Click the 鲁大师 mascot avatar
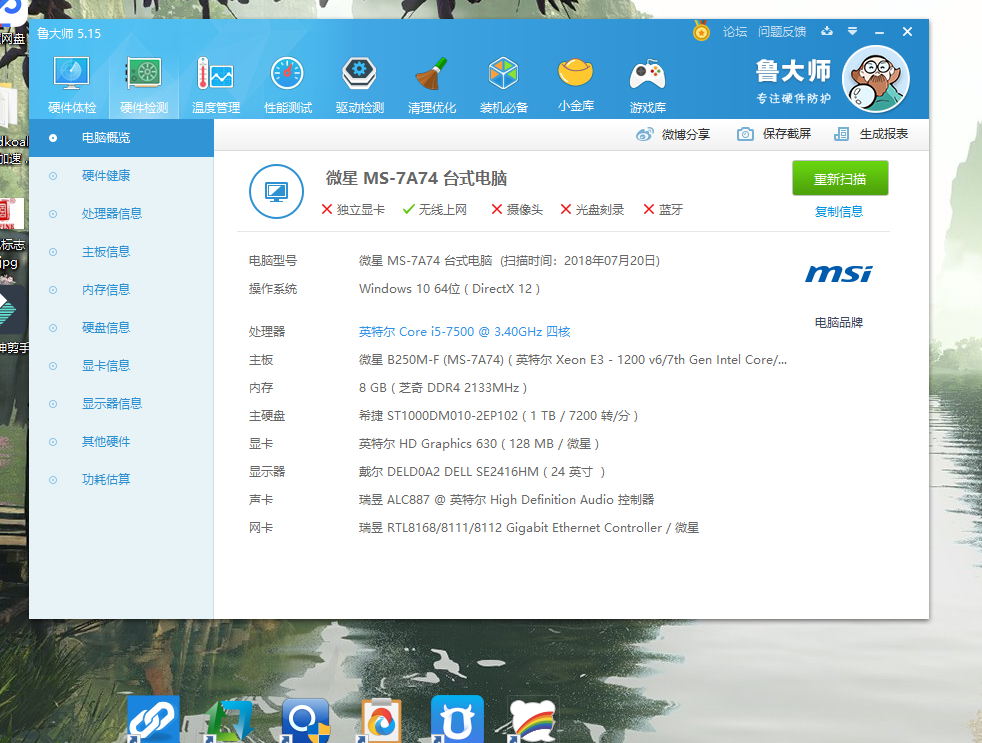This screenshot has width=982, height=743. tap(876, 79)
